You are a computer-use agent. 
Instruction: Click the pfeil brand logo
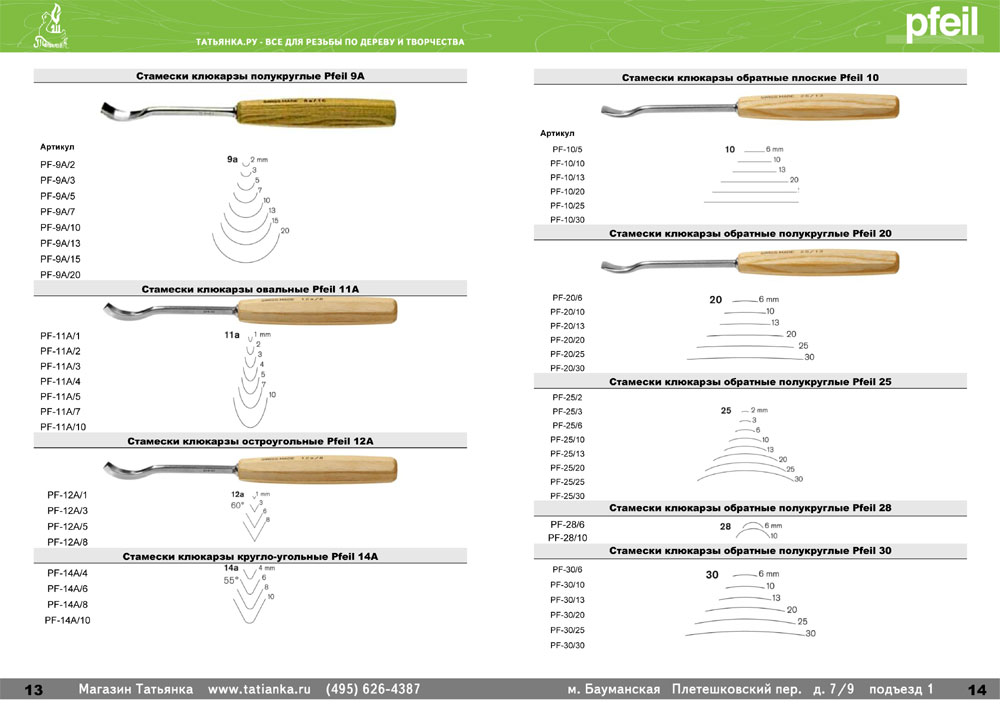pos(941,24)
